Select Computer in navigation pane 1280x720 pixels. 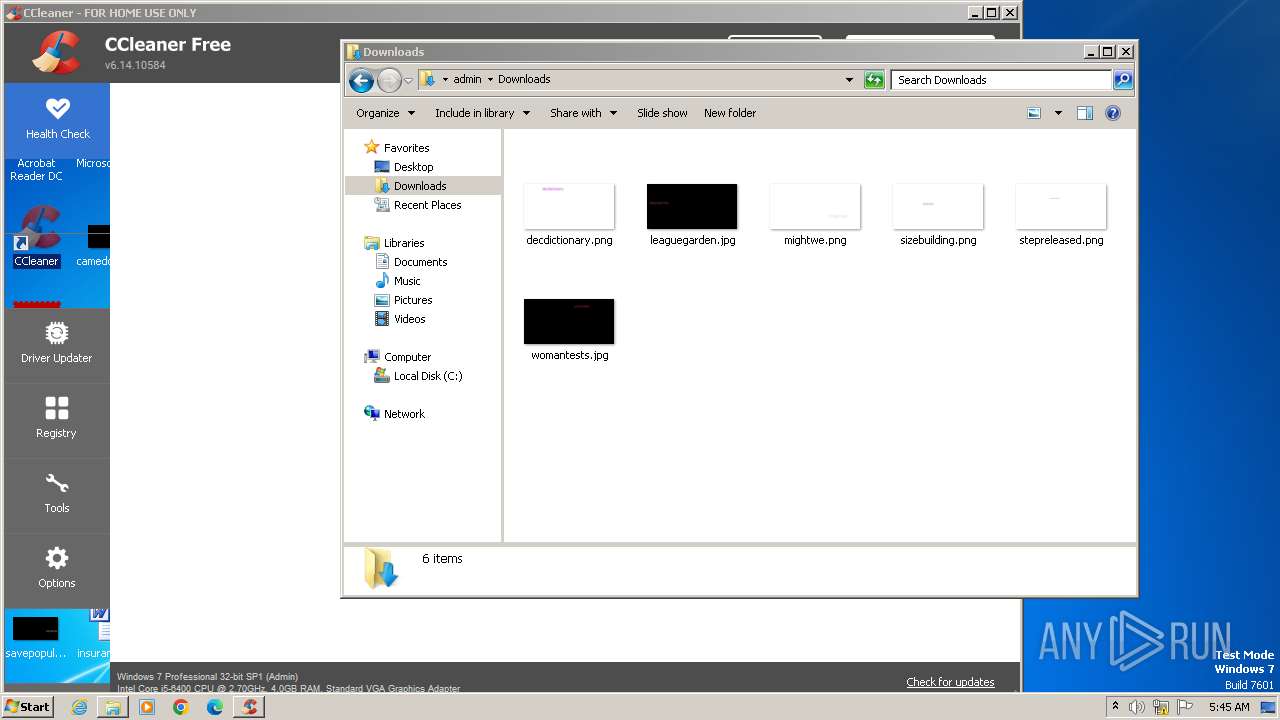407,357
